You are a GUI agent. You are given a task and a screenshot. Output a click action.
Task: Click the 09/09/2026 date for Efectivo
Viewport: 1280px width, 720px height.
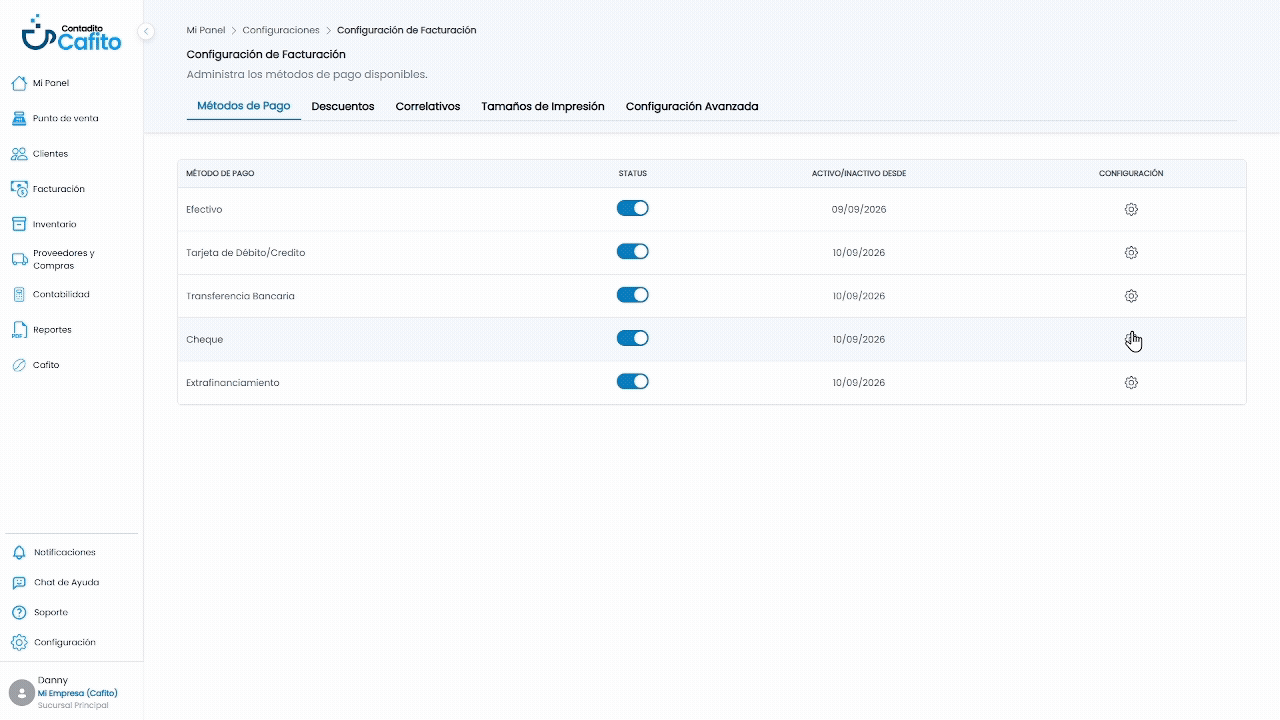click(859, 210)
